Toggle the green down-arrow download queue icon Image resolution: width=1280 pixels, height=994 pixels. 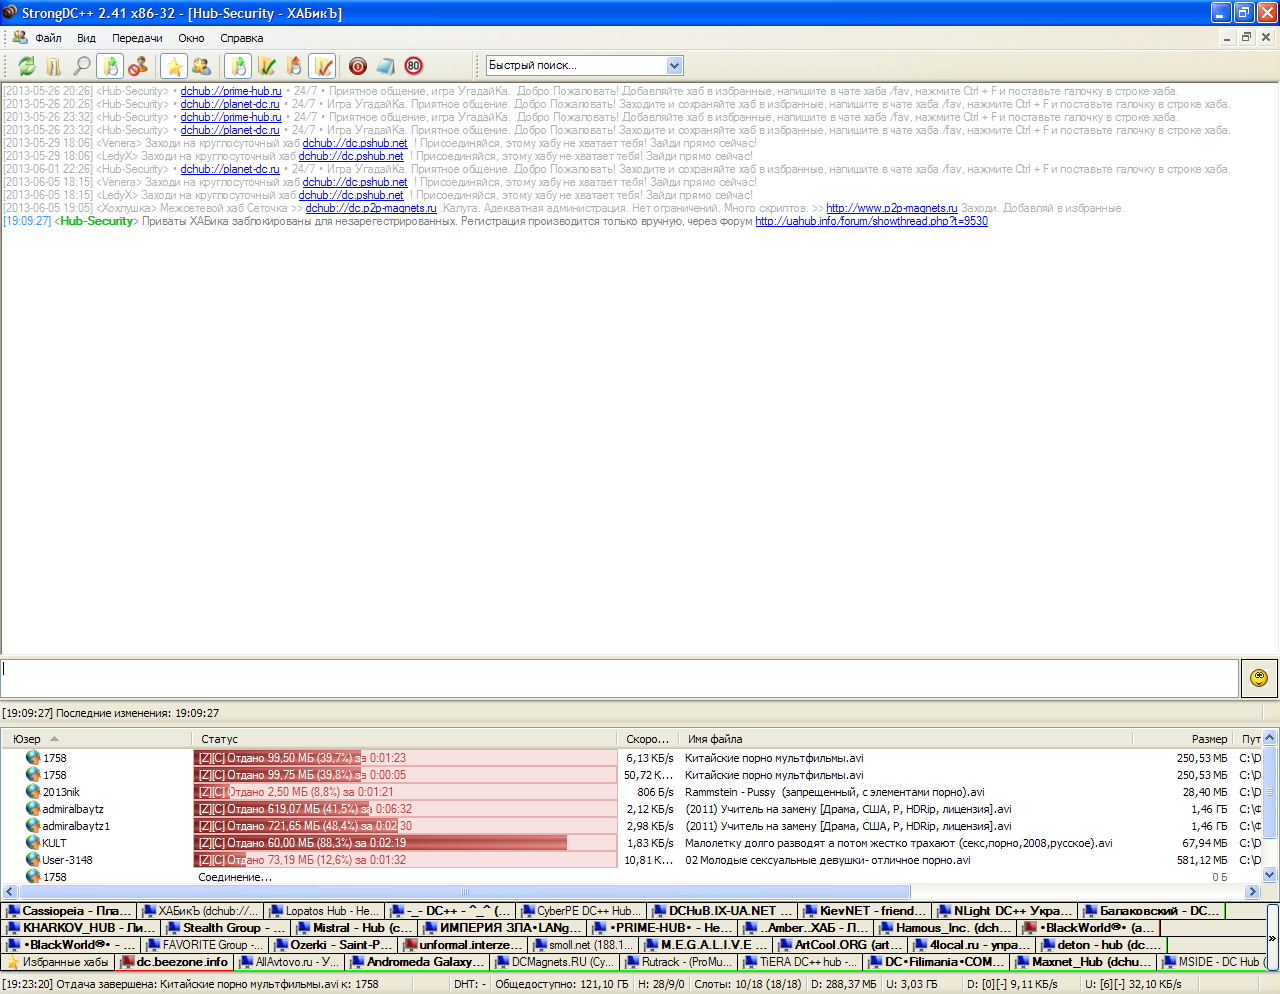click(x=238, y=66)
